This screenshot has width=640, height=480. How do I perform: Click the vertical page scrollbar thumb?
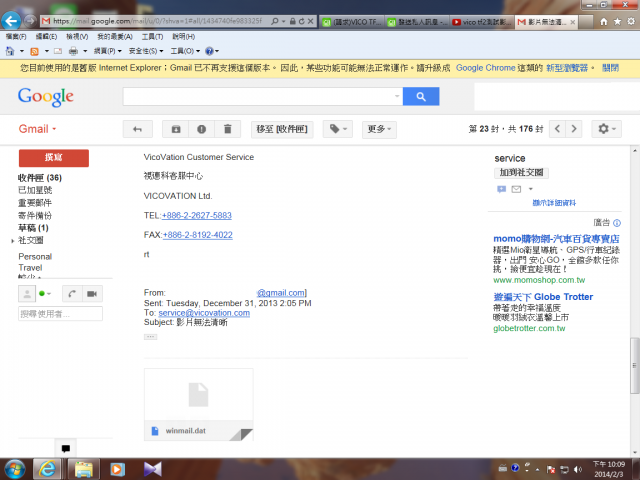(x=635, y=365)
